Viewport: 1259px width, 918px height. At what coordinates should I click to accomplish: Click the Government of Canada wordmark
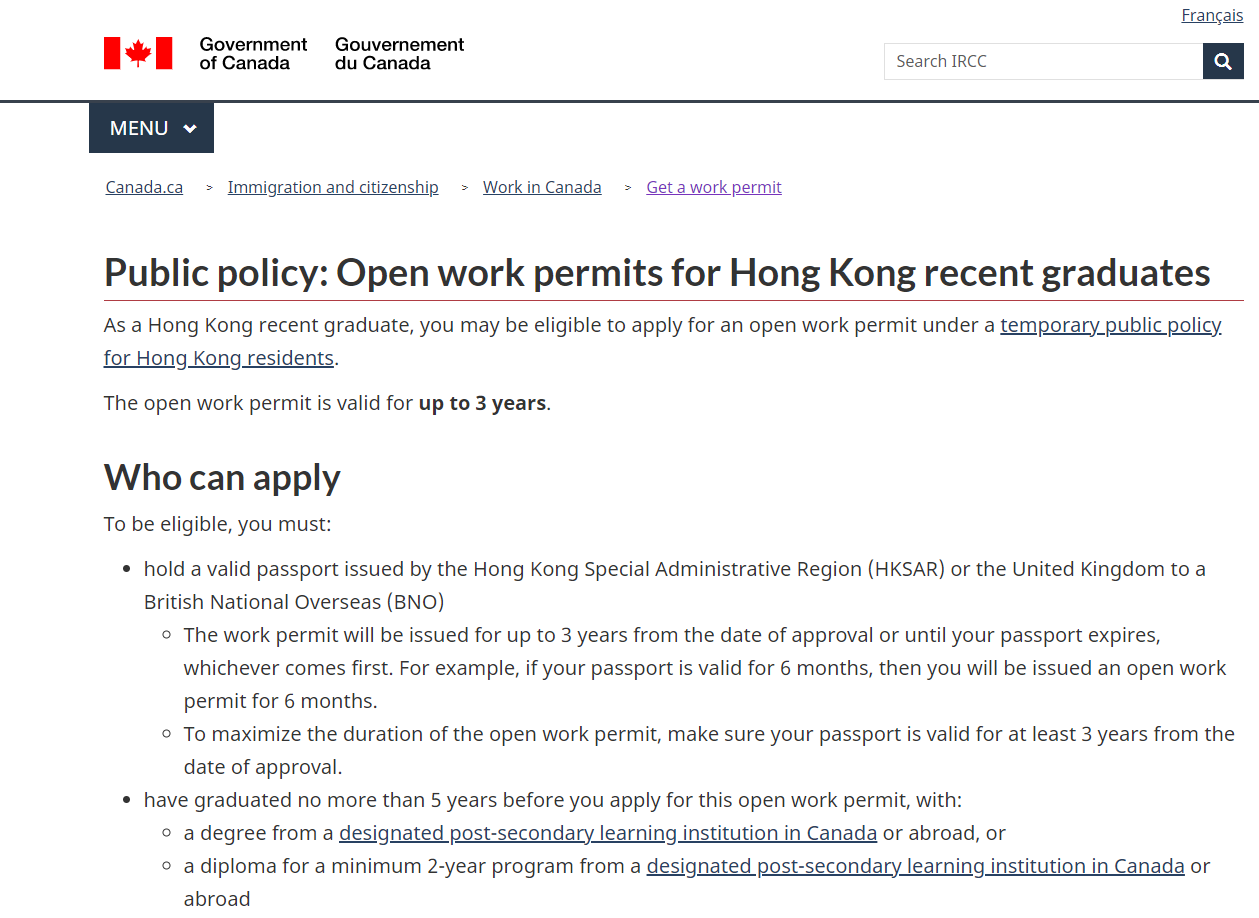click(x=284, y=53)
